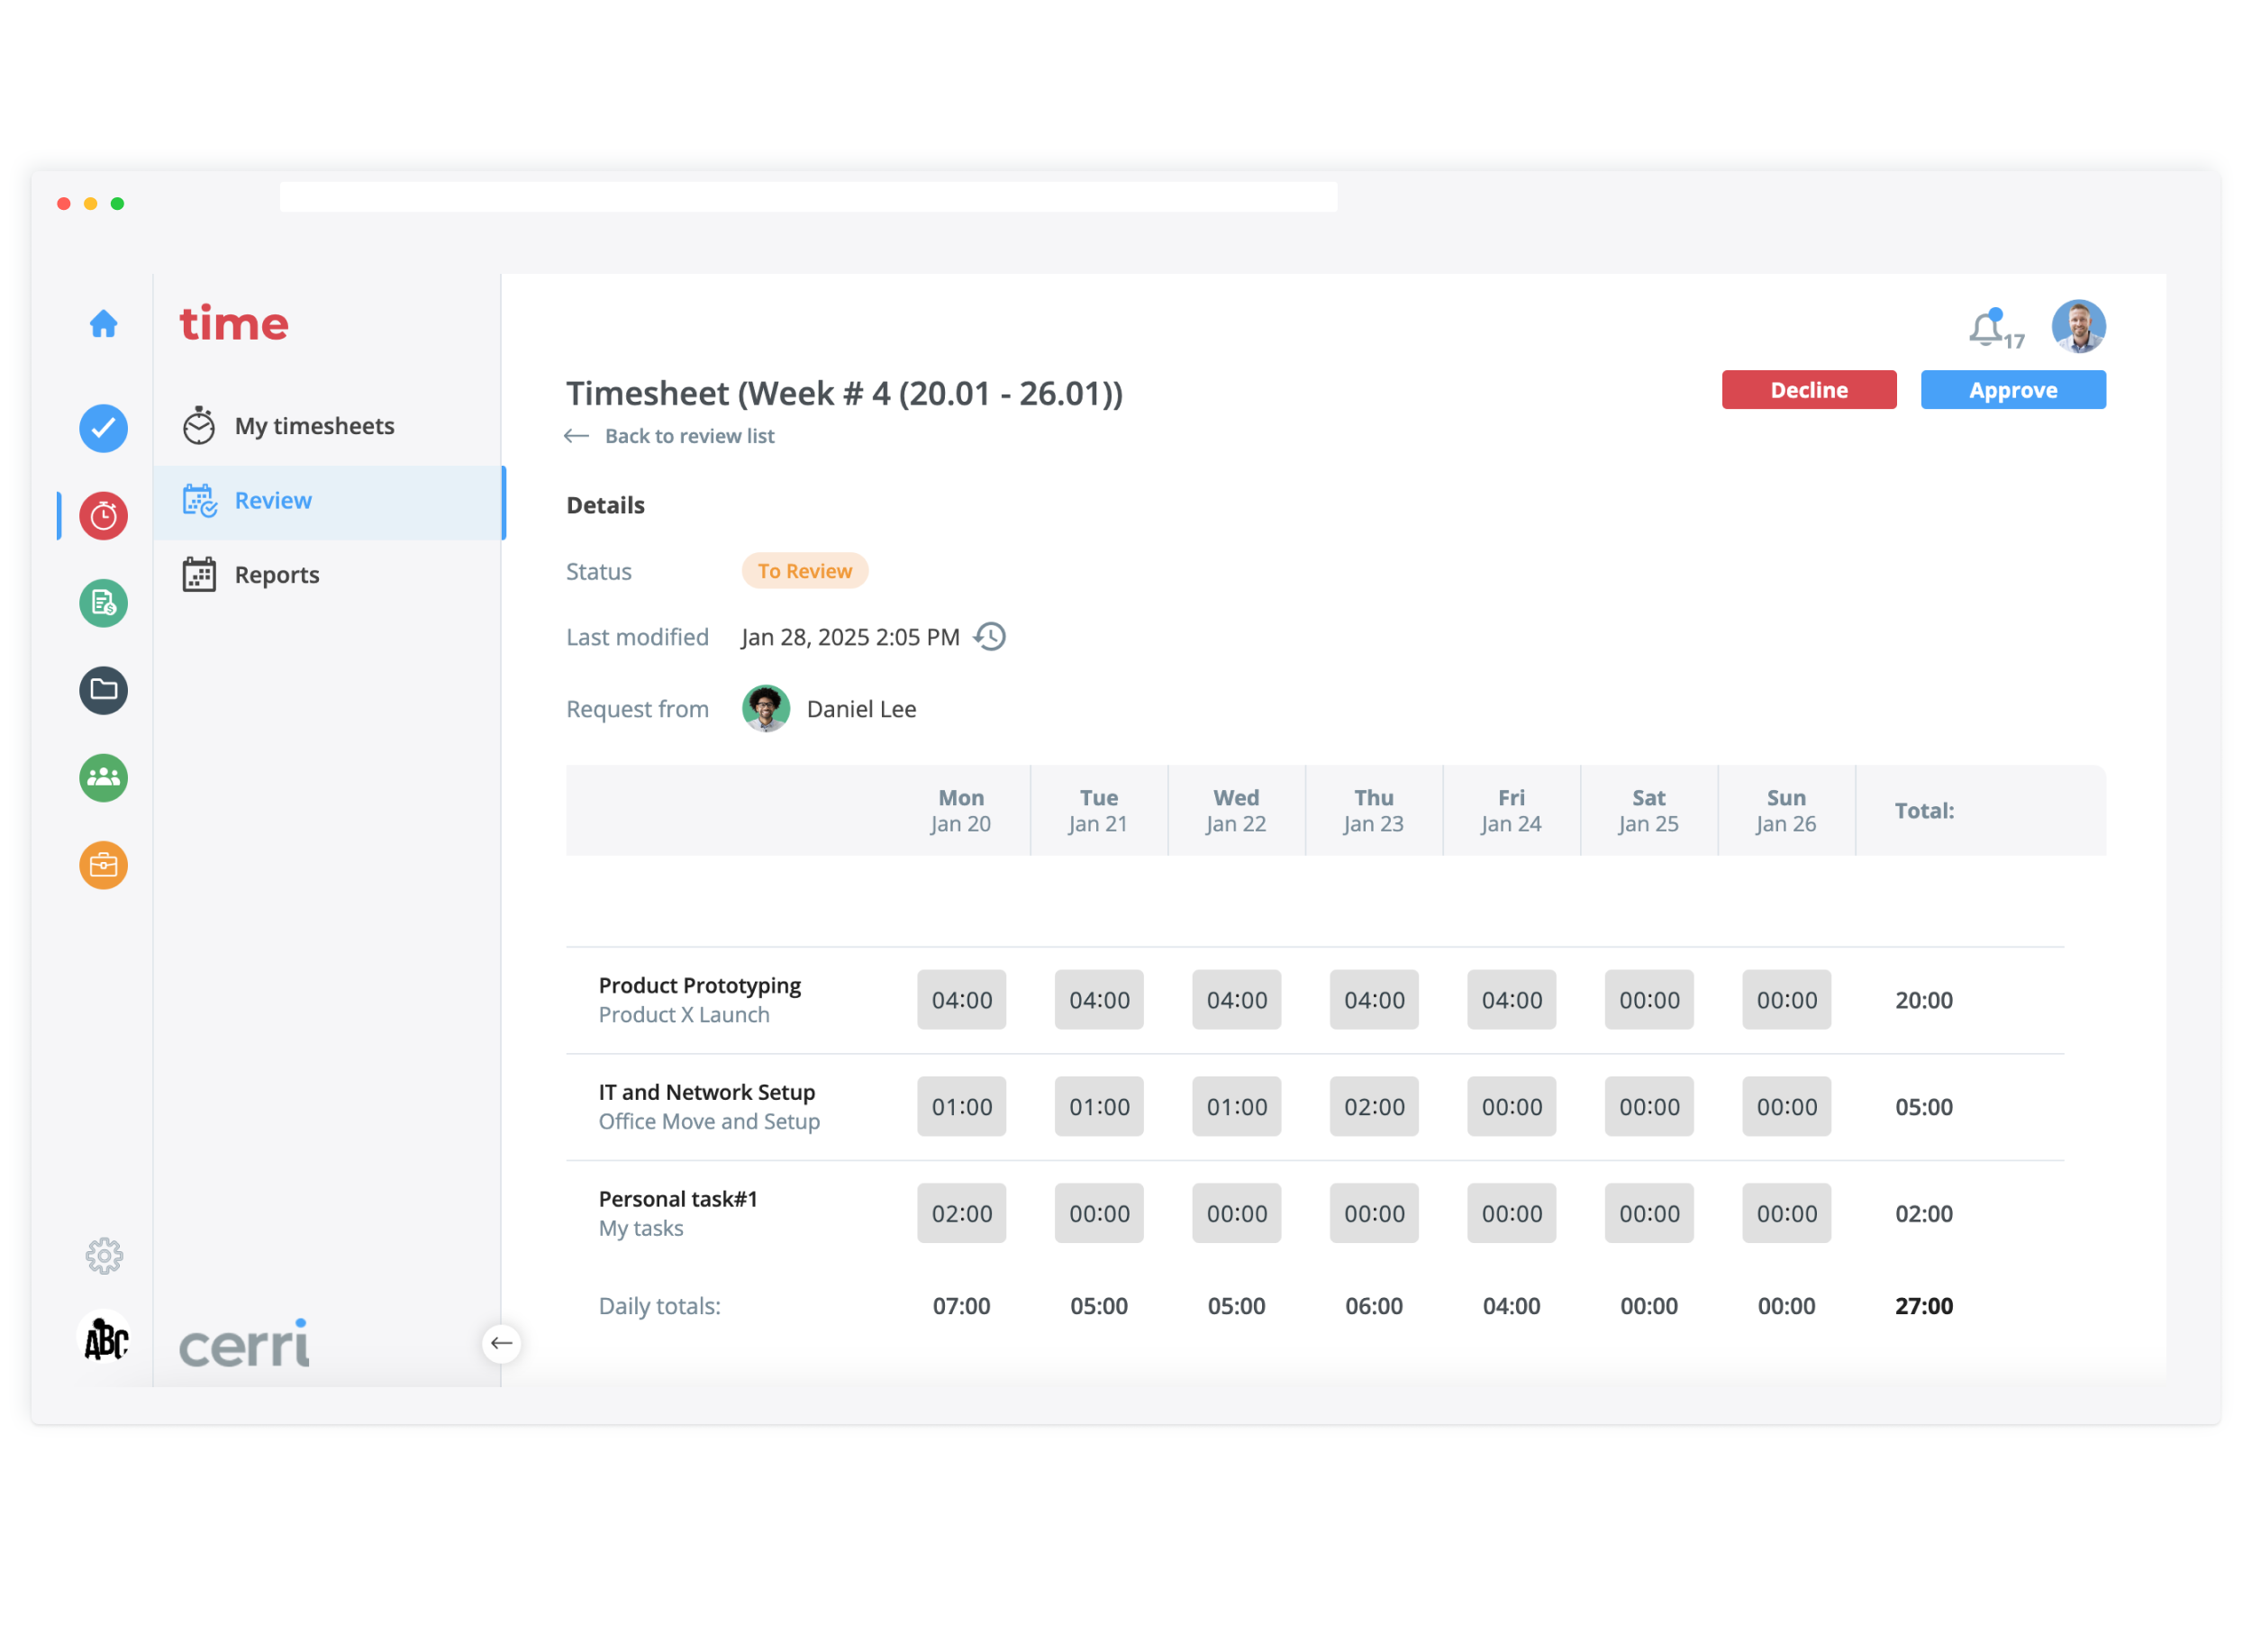Open the green invoice document module
2252x1652 pixels.
tap(104, 603)
